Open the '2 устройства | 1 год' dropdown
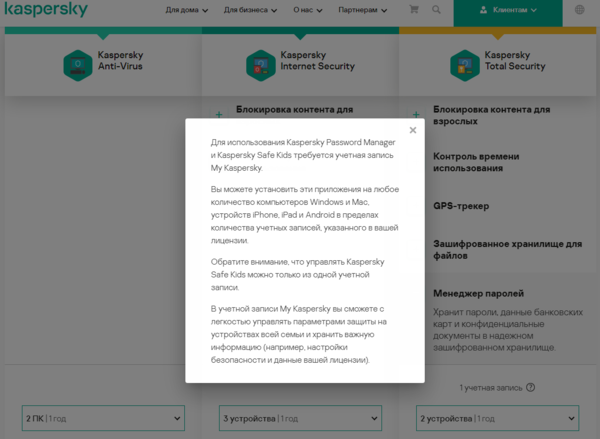The image size is (600, 439). (x=497, y=418)
